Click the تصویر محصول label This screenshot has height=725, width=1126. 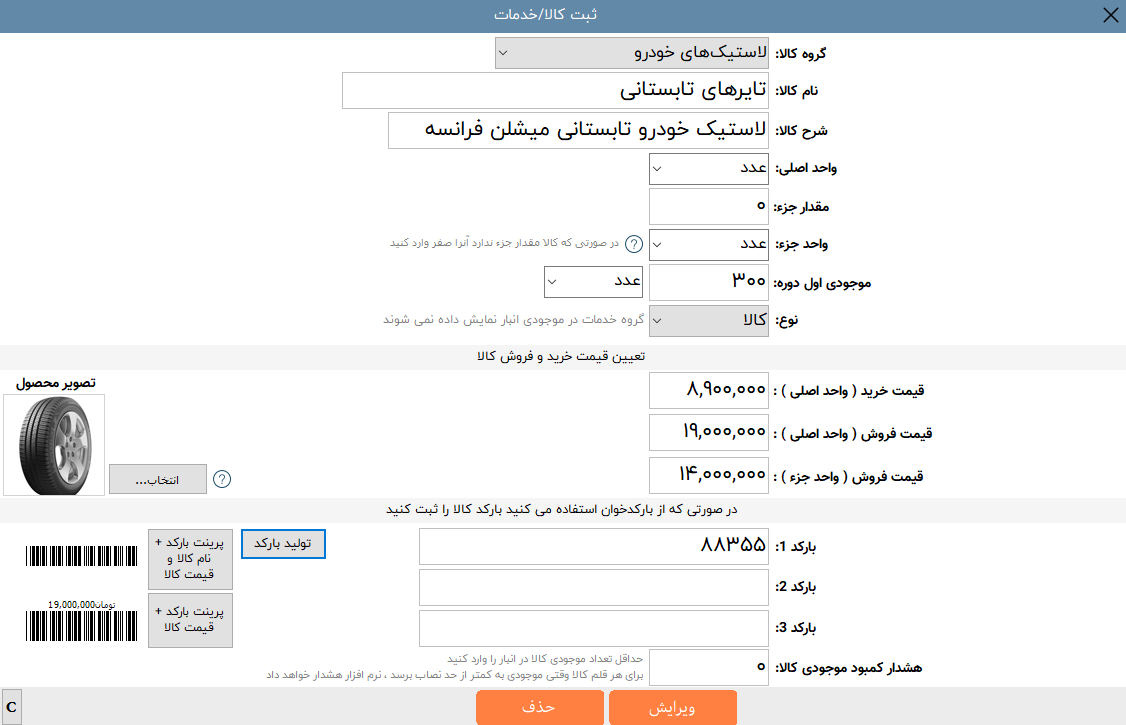click(x=55, y=383)
